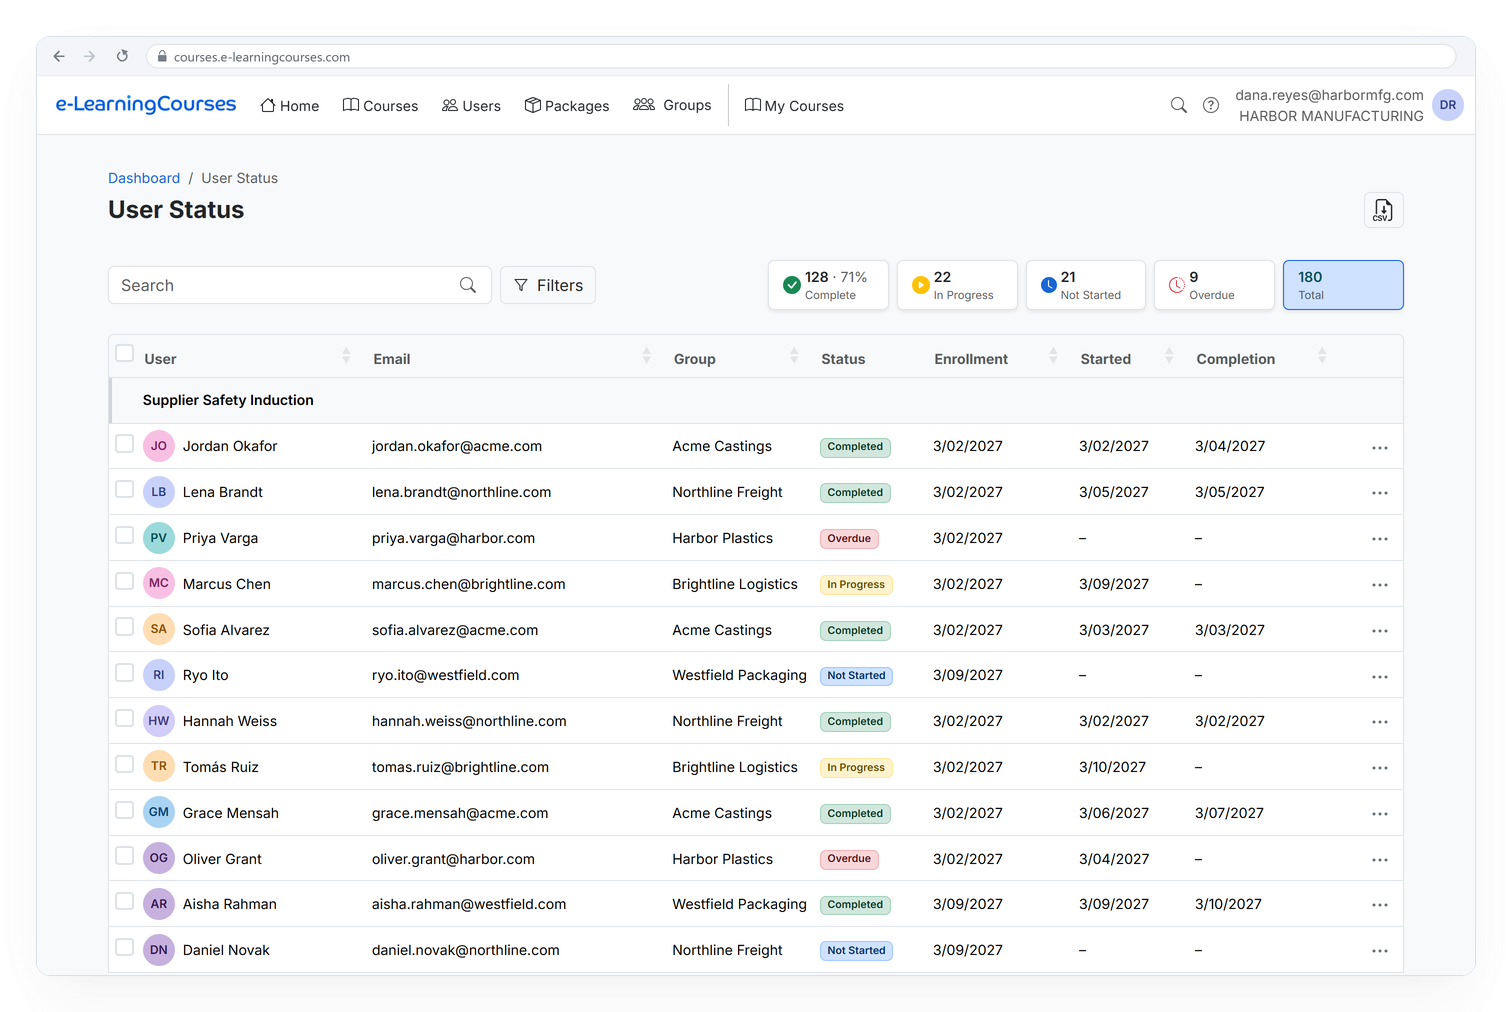Open the Users navigation item
This screenshot has width=1512, height=1012.
pos(471,106)
